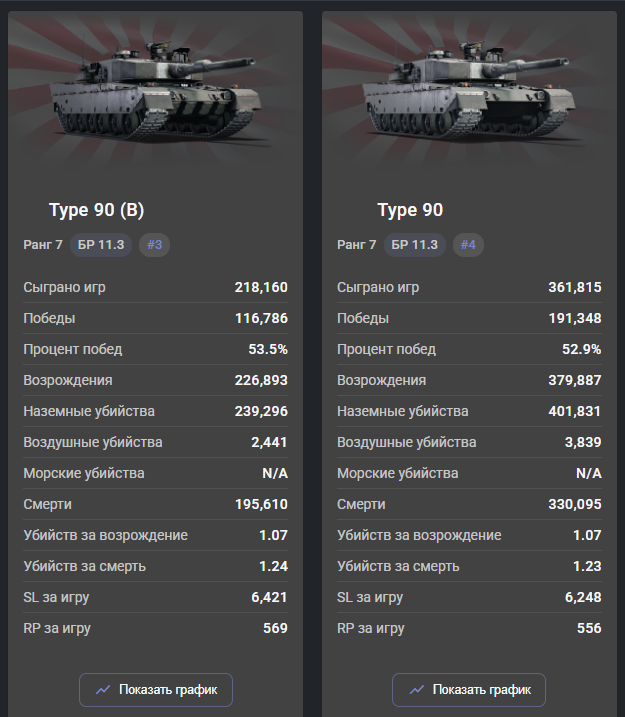Click Ранг 7 label on Type 90 (B) card
625x717 pixels.
point(43,245)
